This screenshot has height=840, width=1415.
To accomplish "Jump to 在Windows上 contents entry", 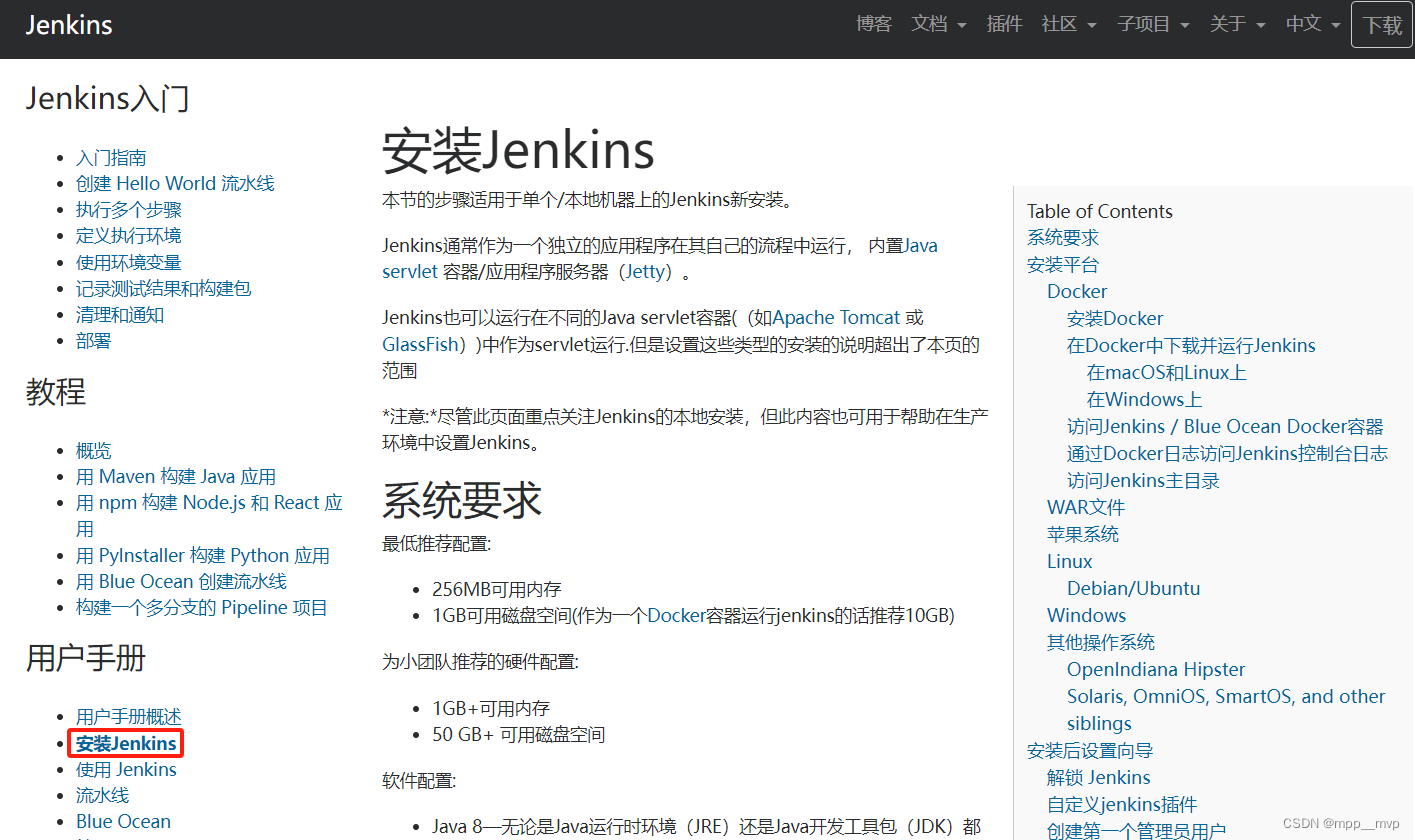I will coord(1145,399).
